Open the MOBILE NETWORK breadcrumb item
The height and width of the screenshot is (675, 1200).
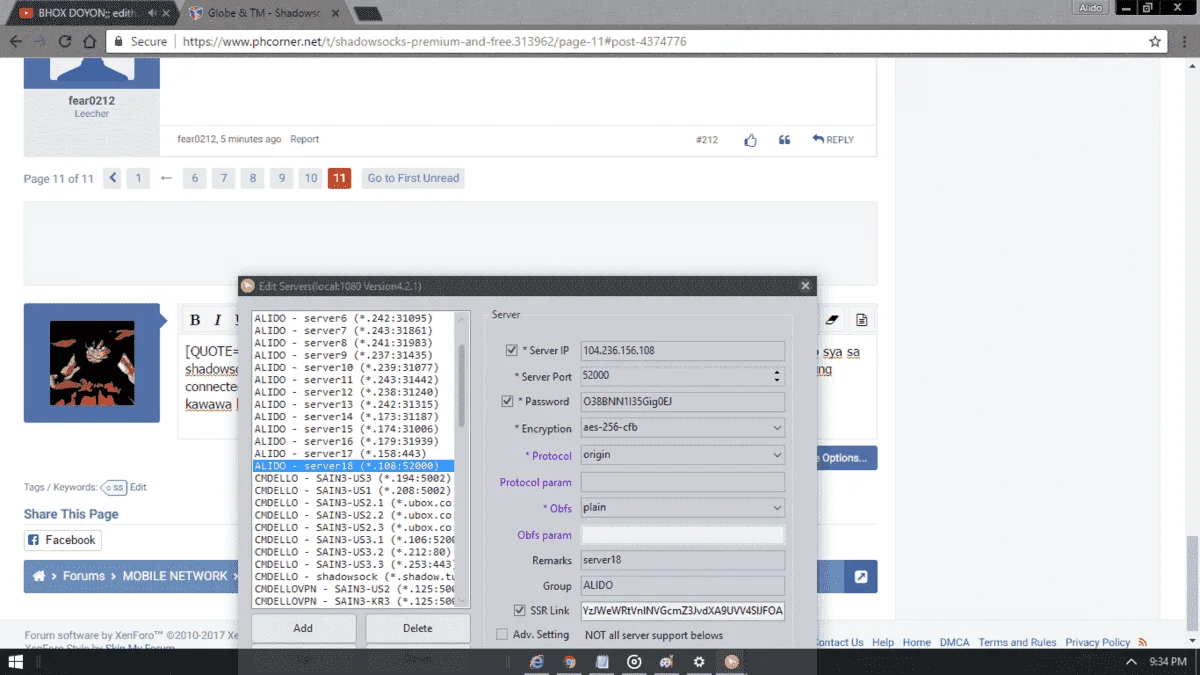[175, 576]
